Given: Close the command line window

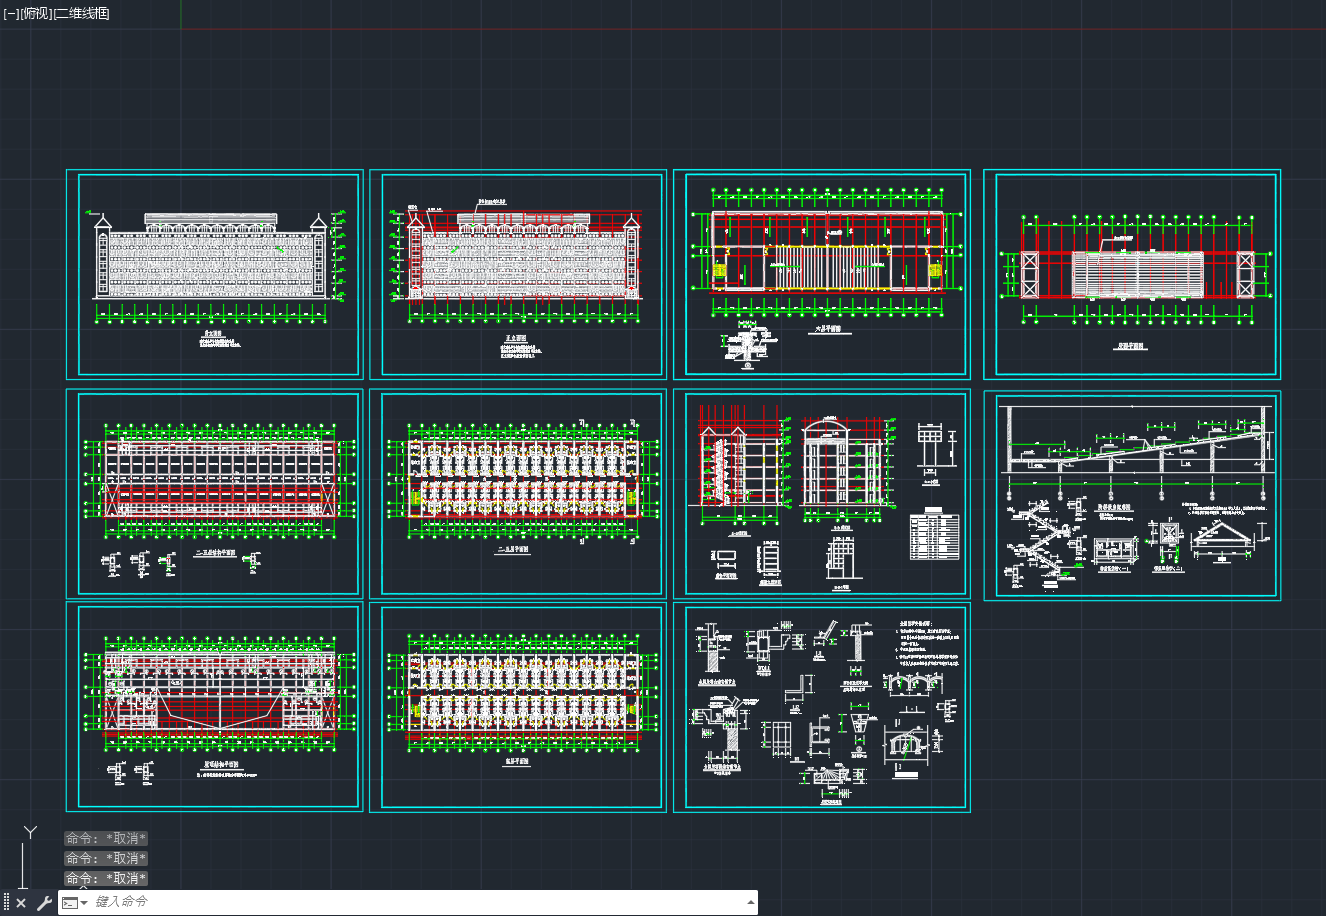Looking at the screenshot, I should click(21, 903).
